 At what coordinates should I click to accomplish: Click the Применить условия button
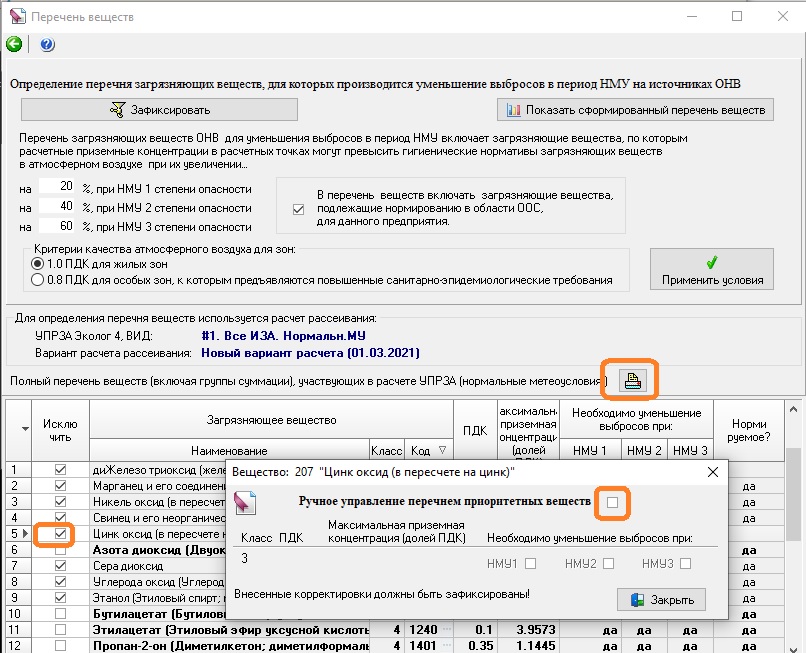click(x=712, y=270)
